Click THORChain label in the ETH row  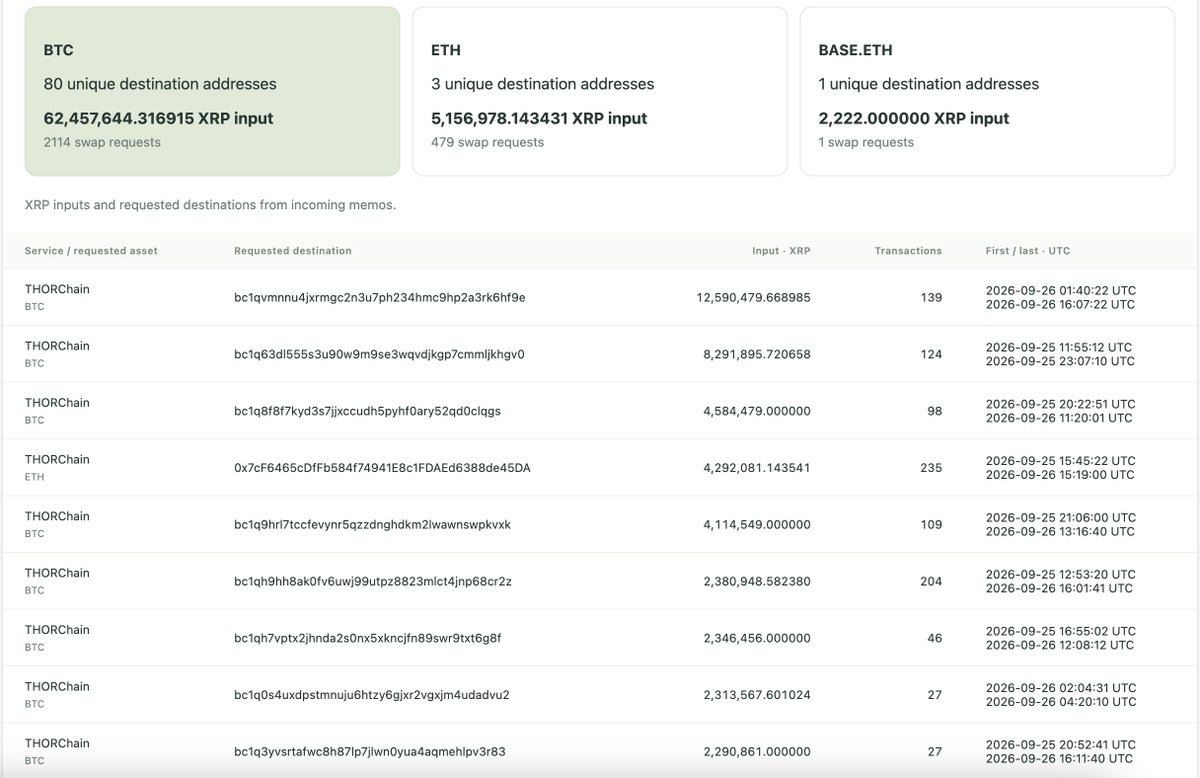(x=57, y=460)
